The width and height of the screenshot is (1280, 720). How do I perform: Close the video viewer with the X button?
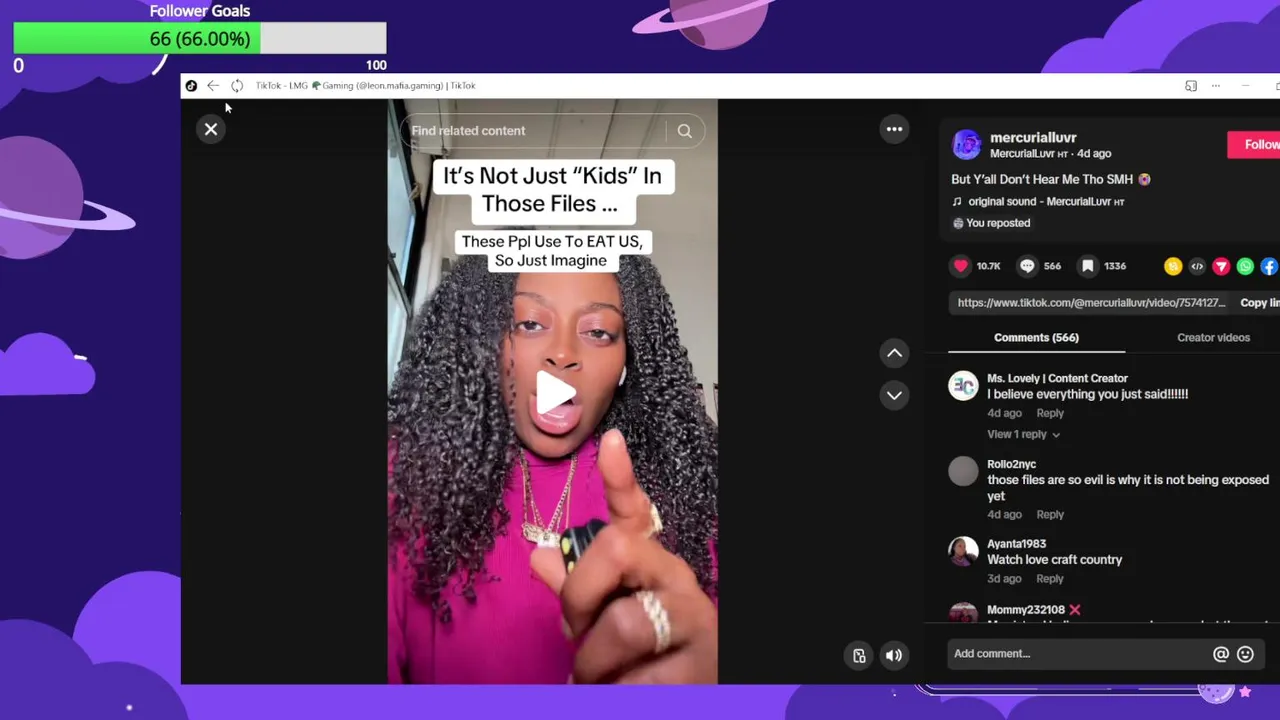coord(211,129)
